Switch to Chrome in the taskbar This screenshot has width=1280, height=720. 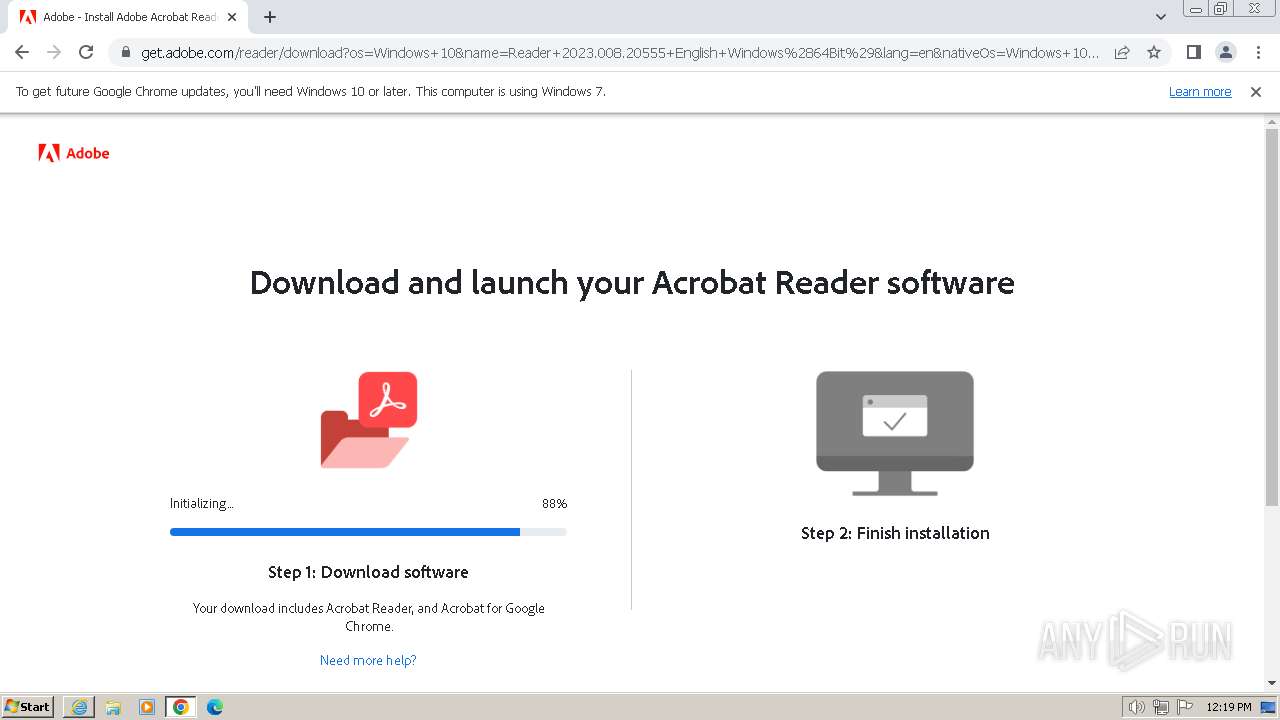click(181, 707)
